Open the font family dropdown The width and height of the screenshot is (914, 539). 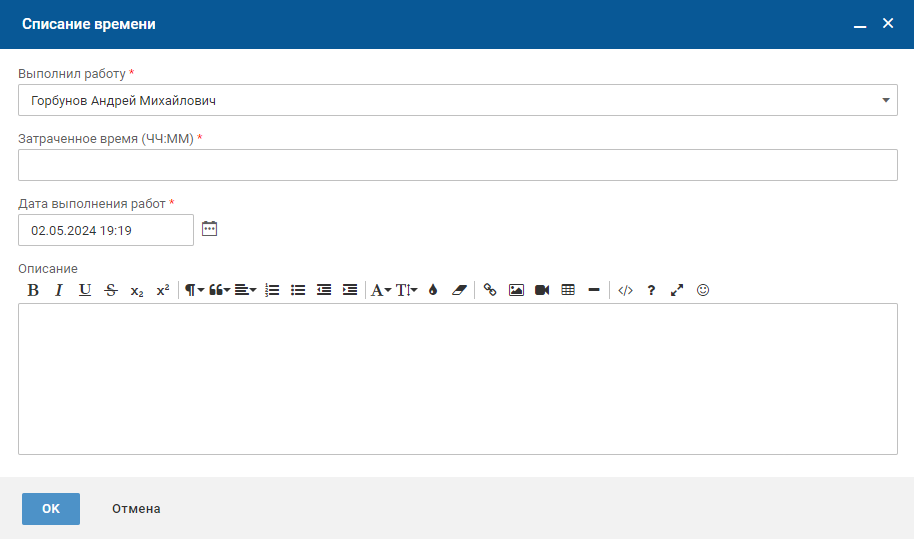pyautogui.click(x=381, y=290)
